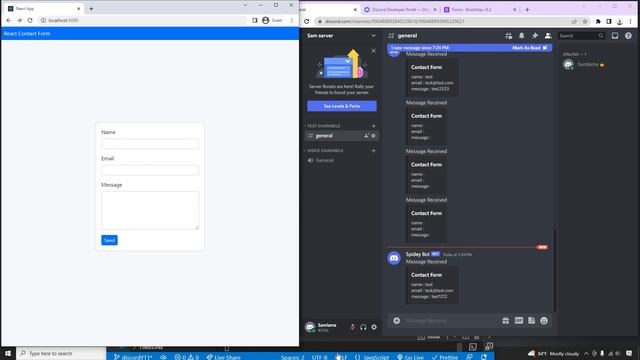This screenshot has height=360, width=640.
Task: Open Windows notification center icon
Action: (x=629, y=353)
